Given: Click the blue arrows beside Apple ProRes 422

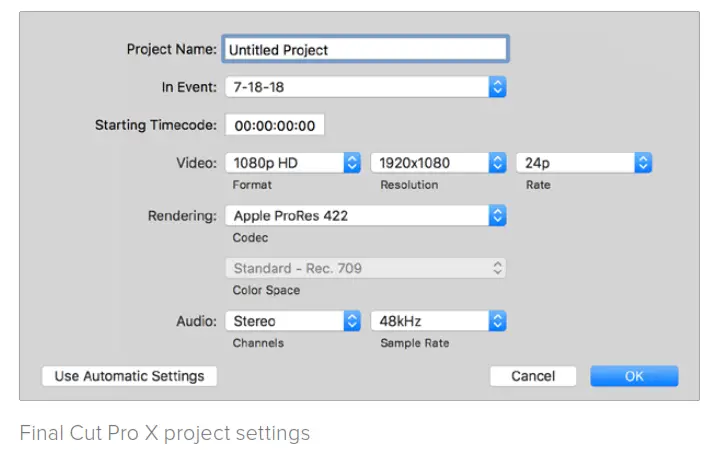Looking at the screenshot, I should click(x=498, y=215).
